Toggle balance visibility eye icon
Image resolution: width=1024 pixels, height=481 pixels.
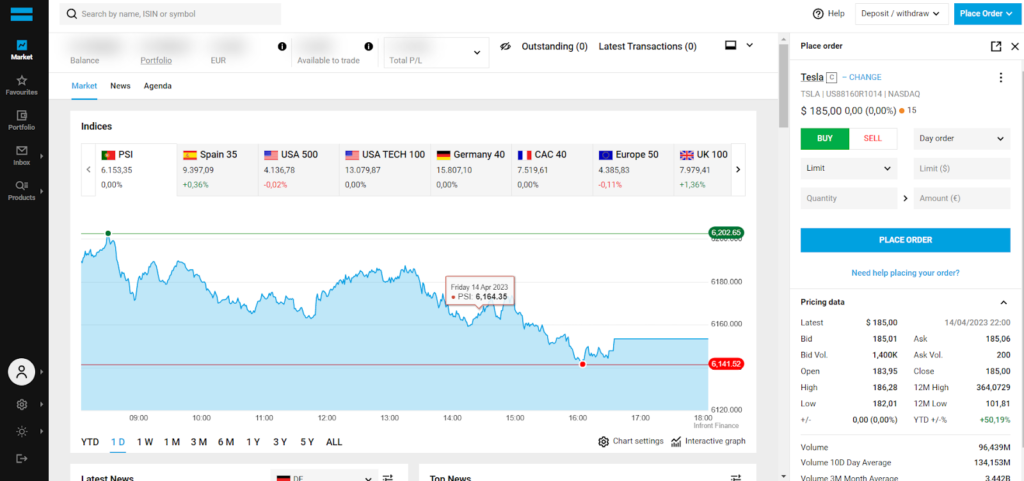506,47
